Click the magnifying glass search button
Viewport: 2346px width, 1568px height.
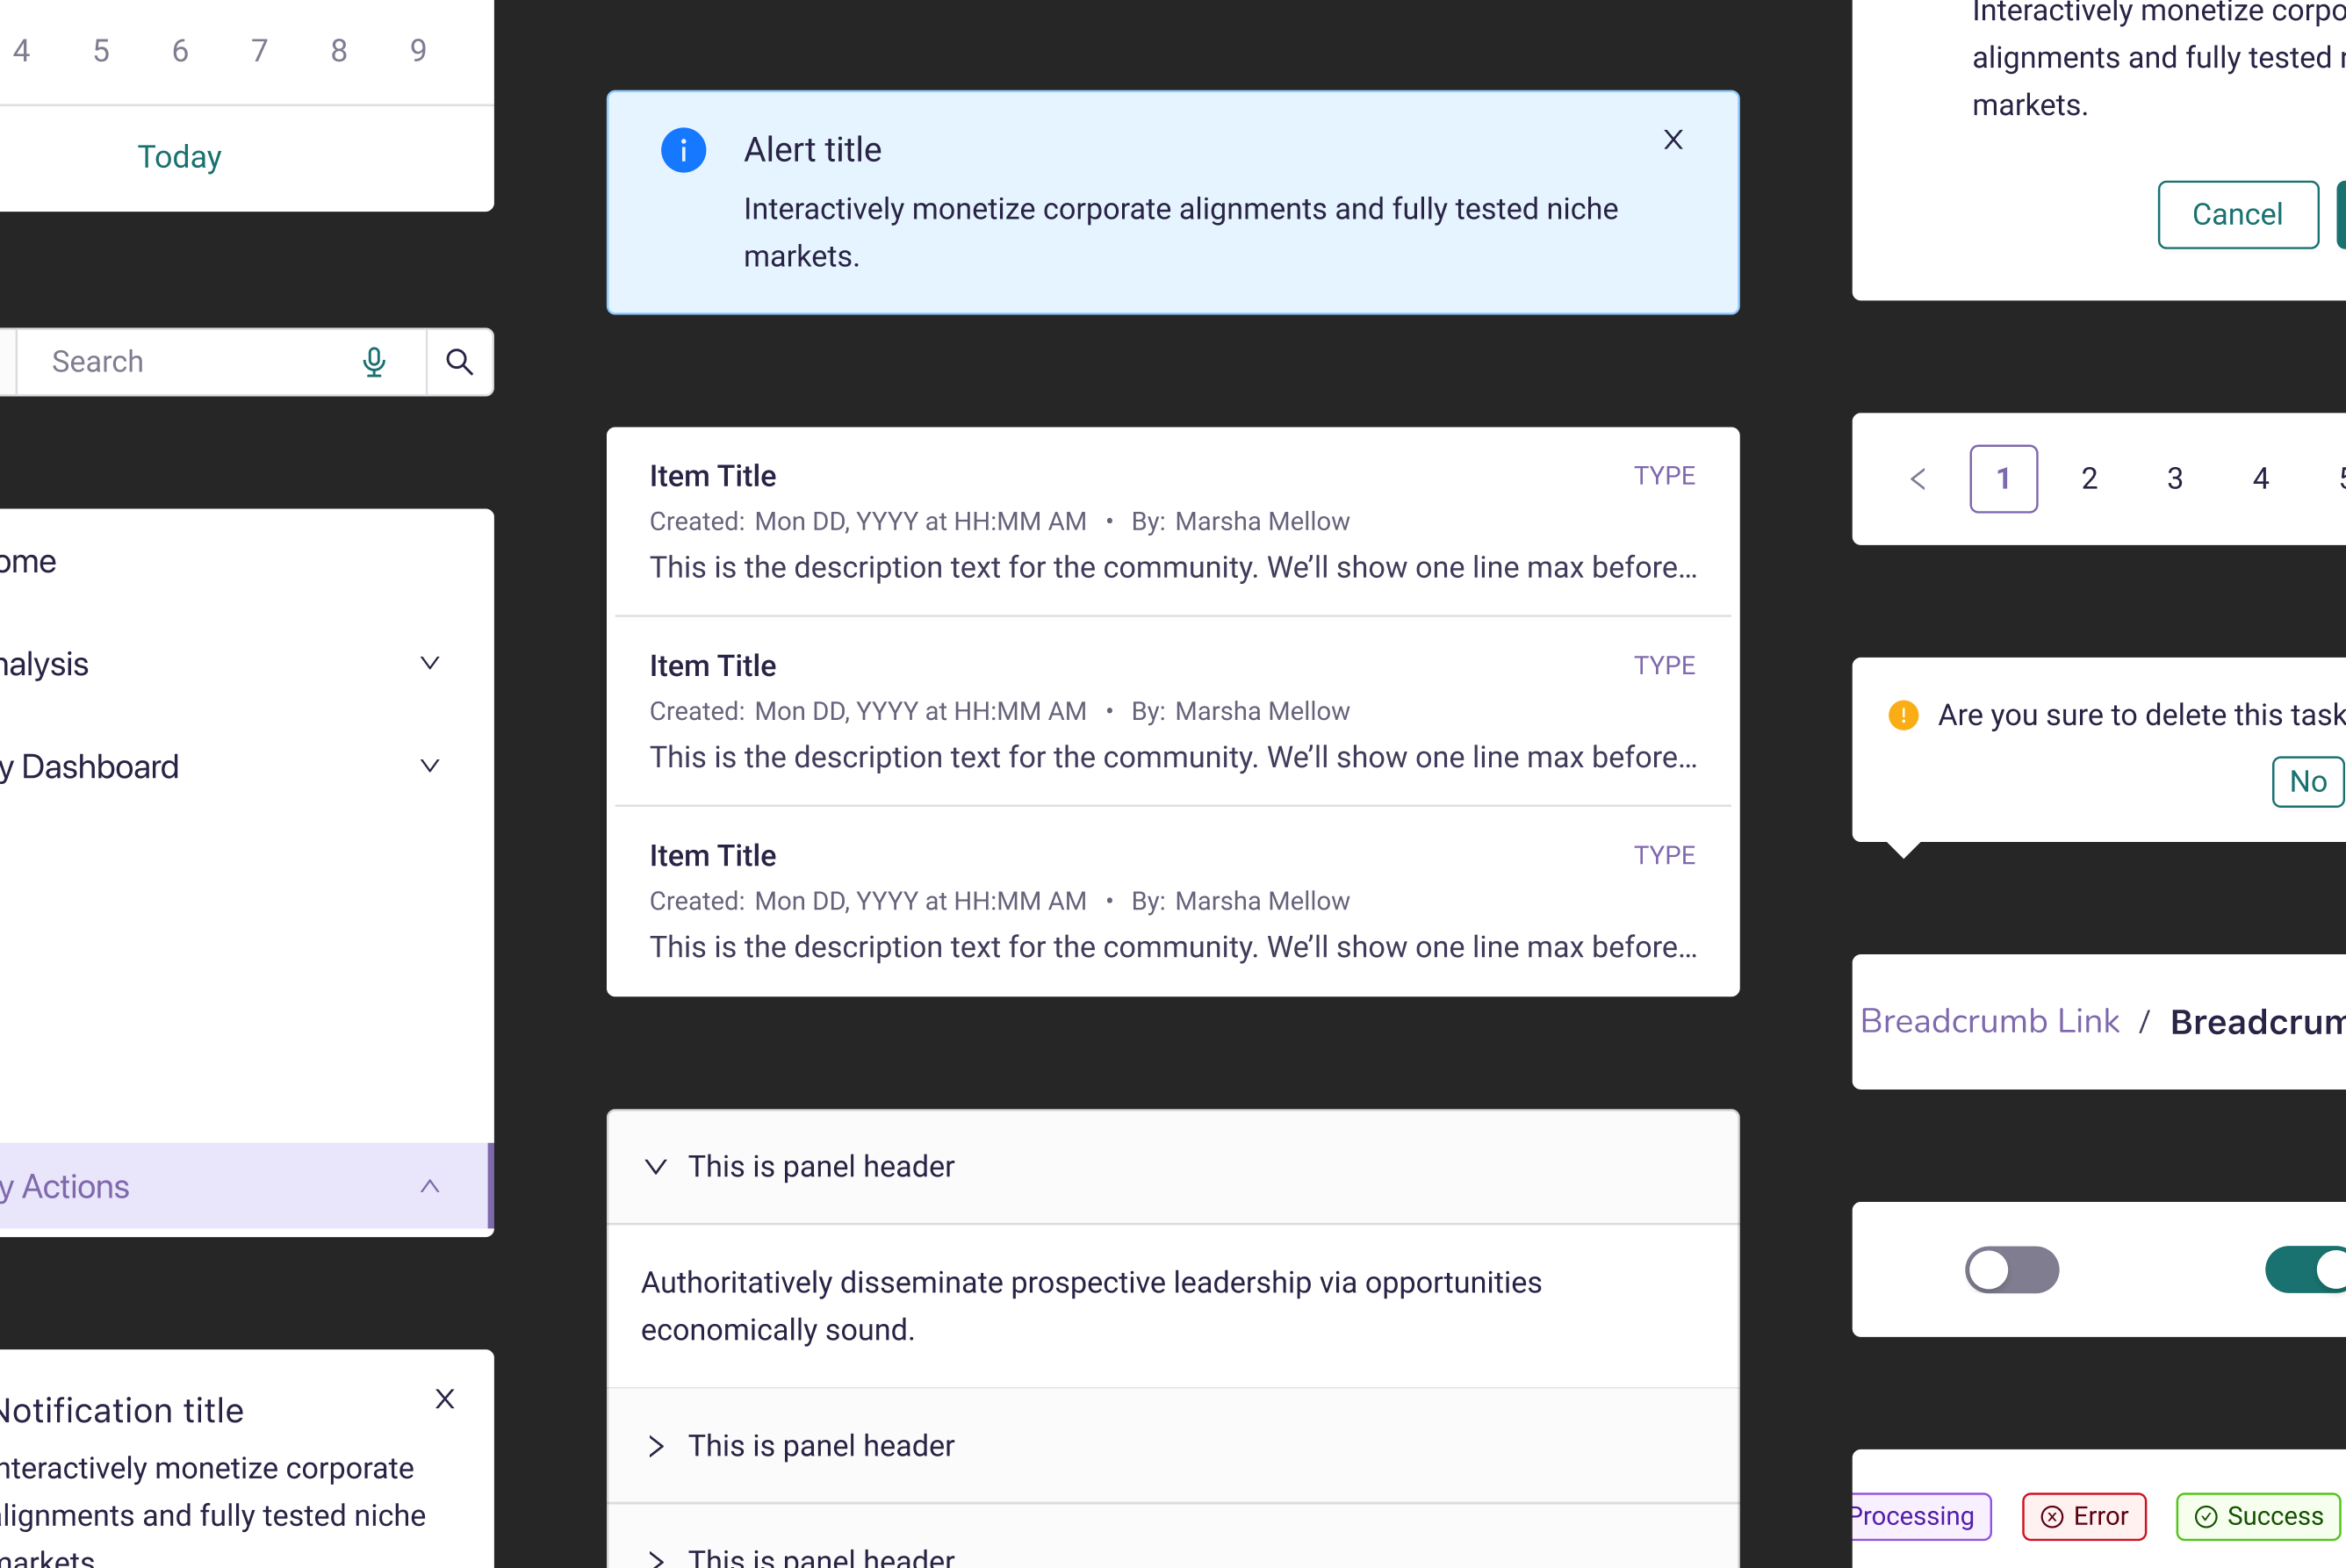point(459,362)
